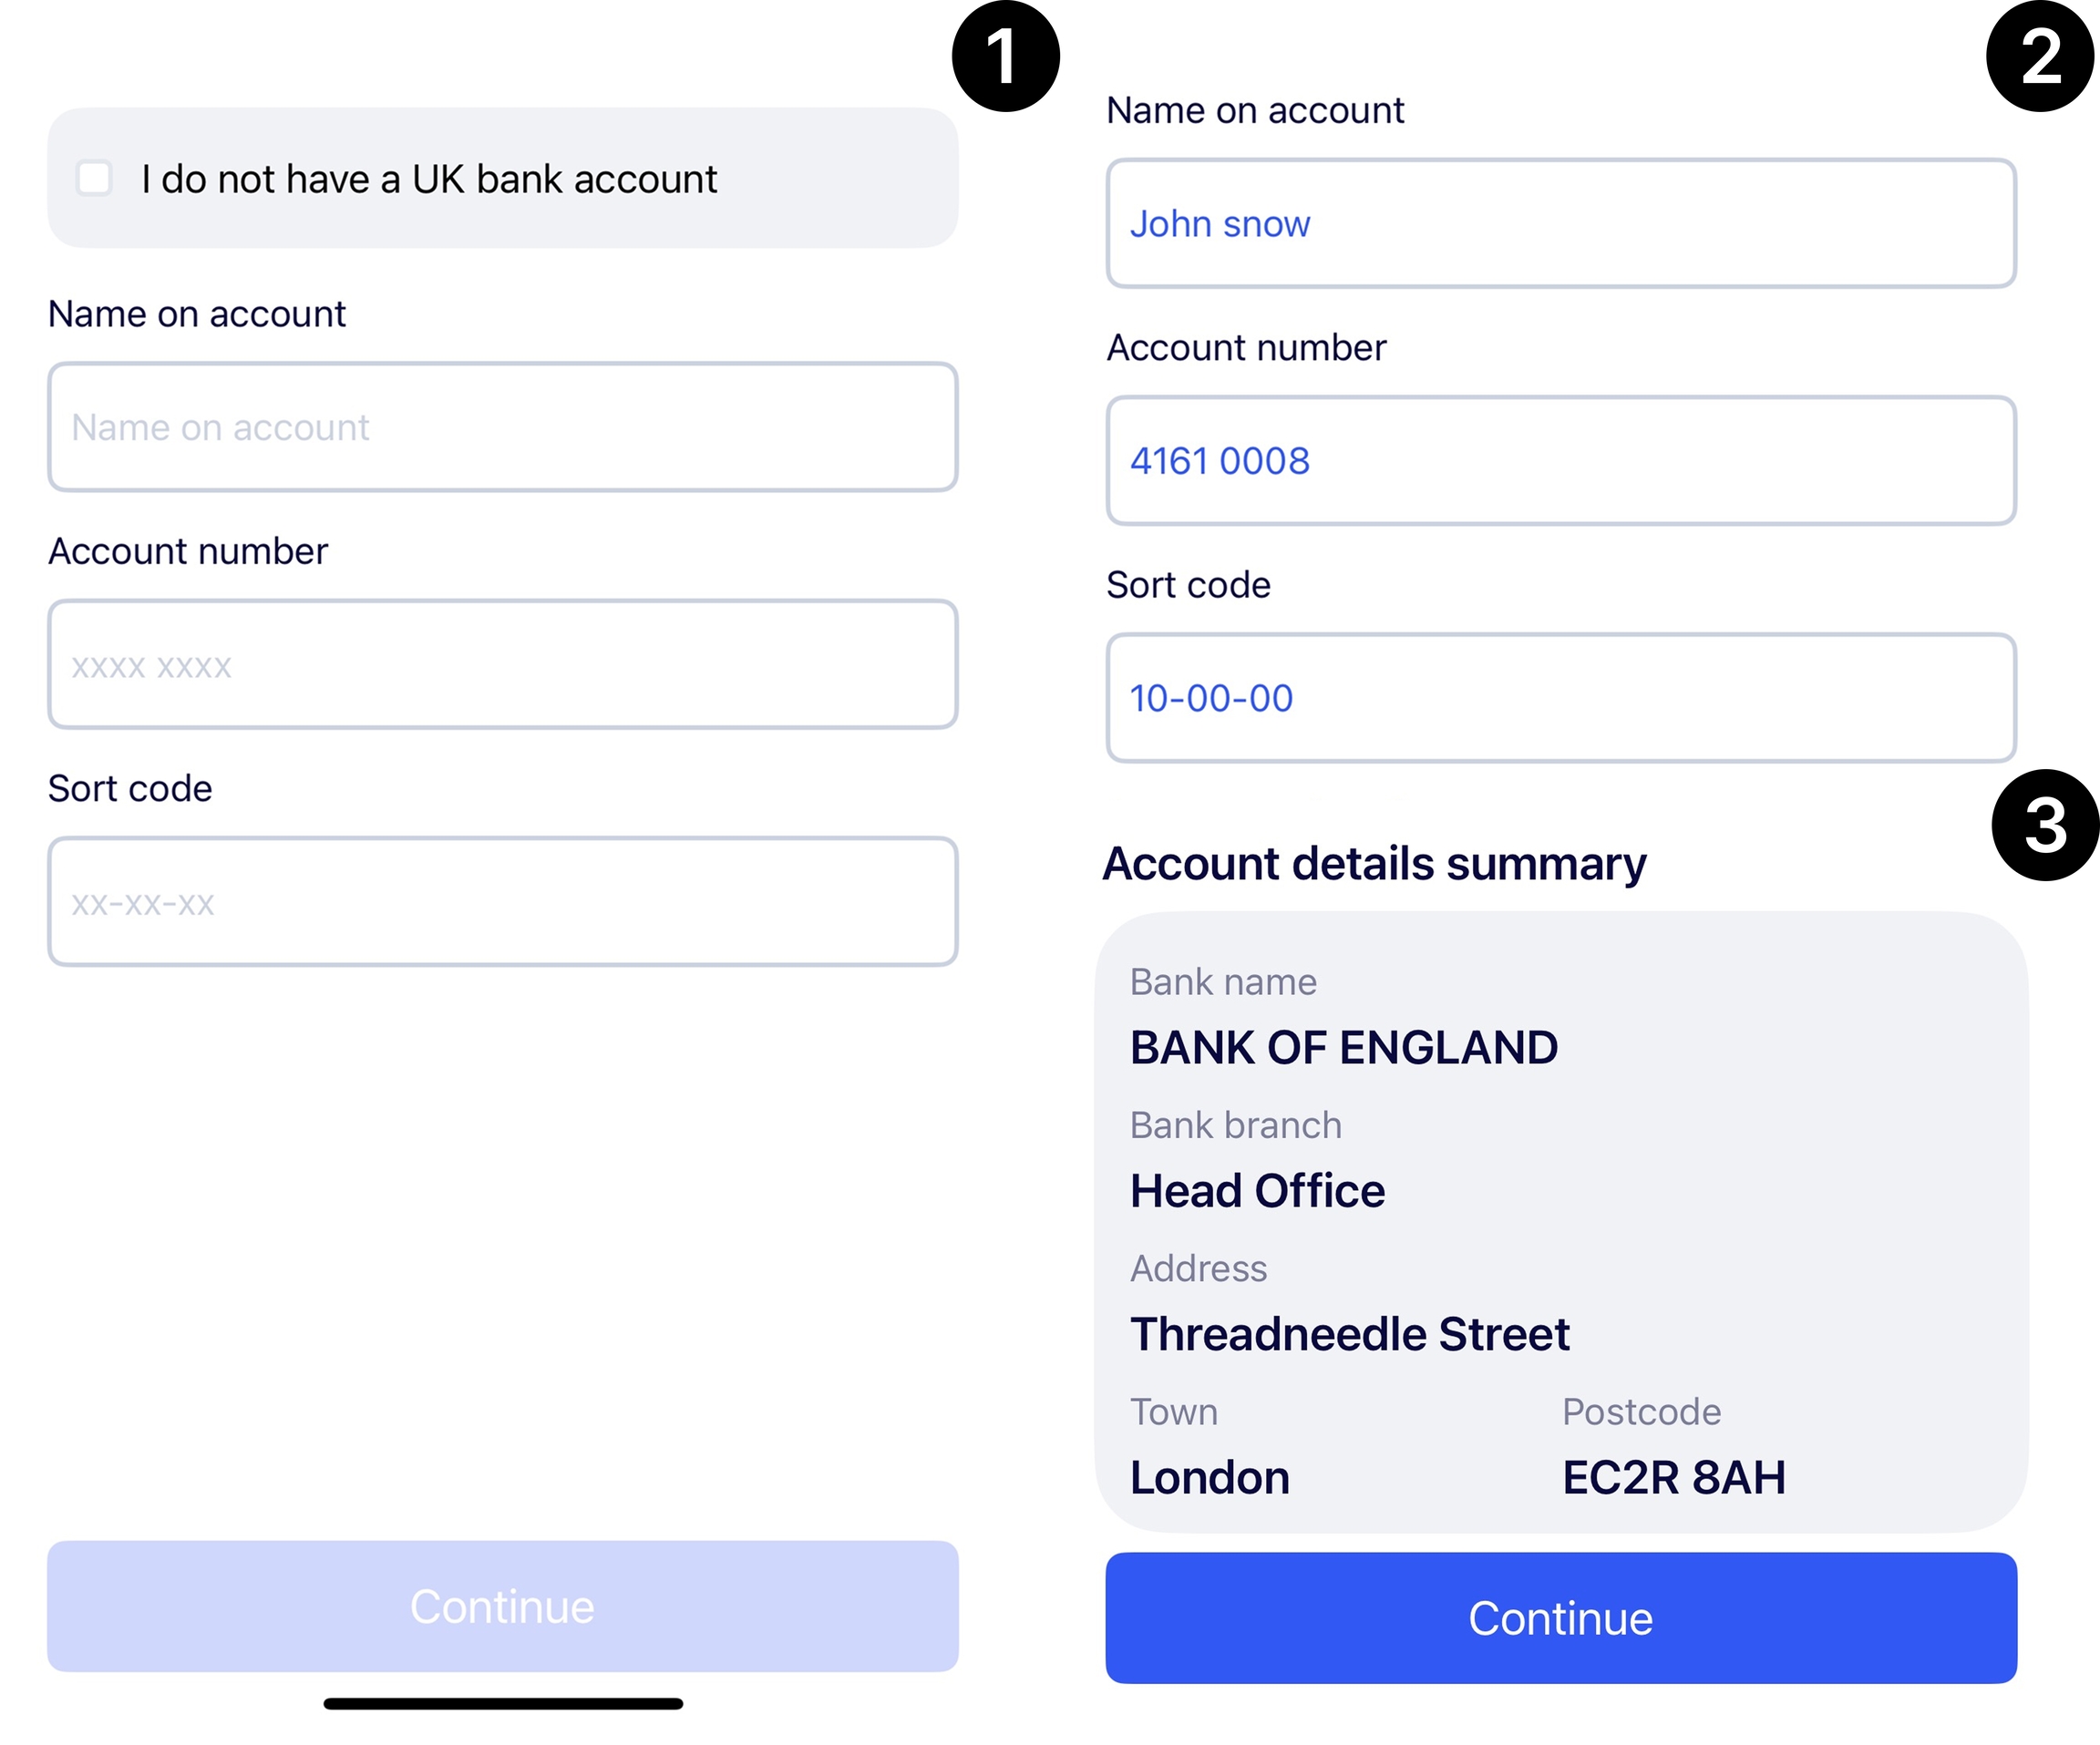
Task: Click the 'Head Office' branch value
Action: tap(1257, 1191)
